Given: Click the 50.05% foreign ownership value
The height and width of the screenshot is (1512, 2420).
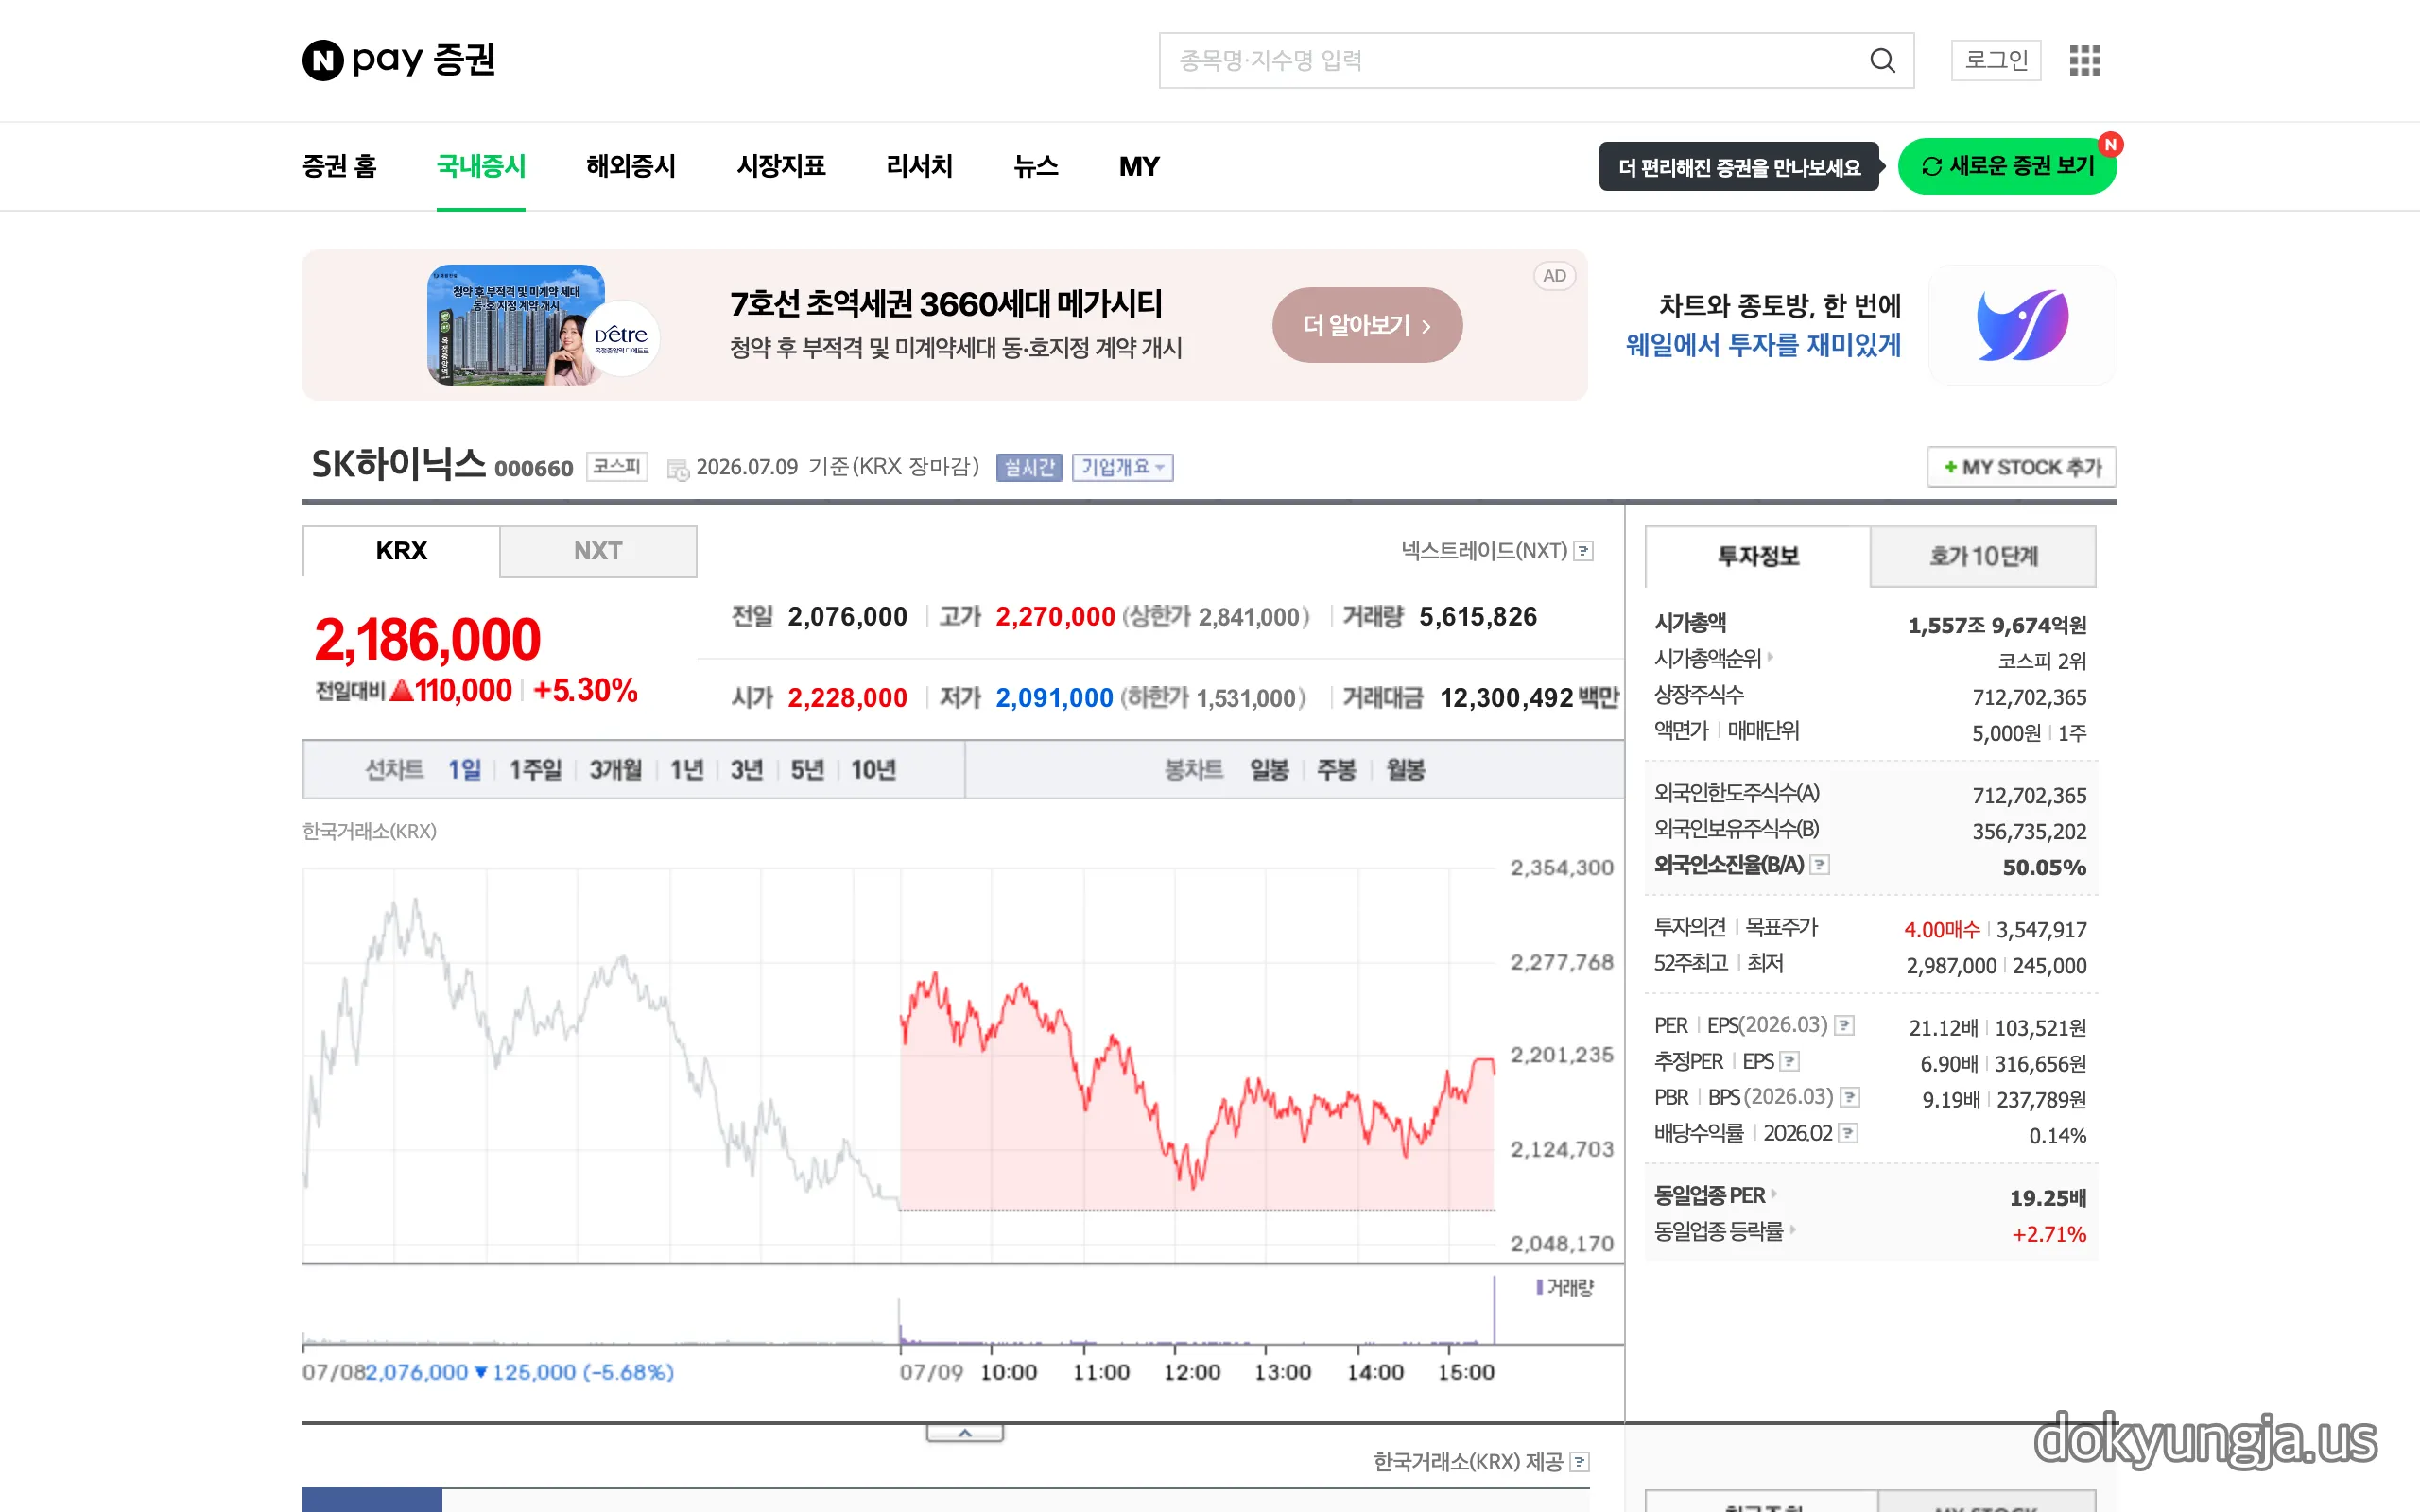Looking at the screenshot, I should (x=2044, y=868).
